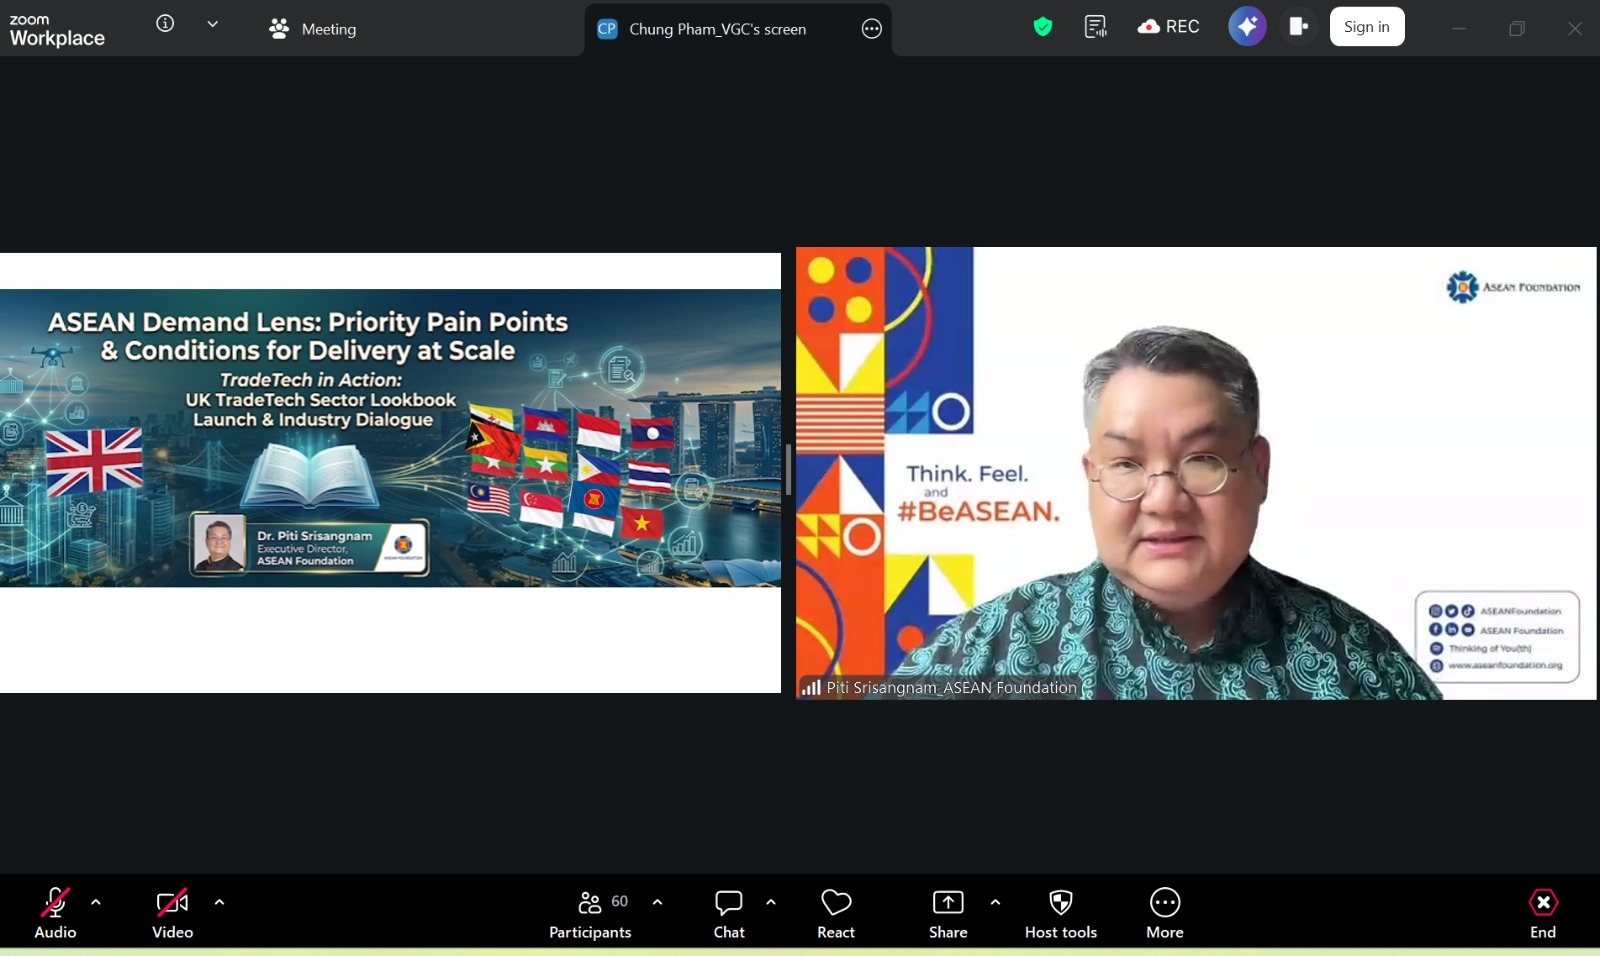Open the More options menu
Viewport: 1600px width, 956px height.
1165,914
